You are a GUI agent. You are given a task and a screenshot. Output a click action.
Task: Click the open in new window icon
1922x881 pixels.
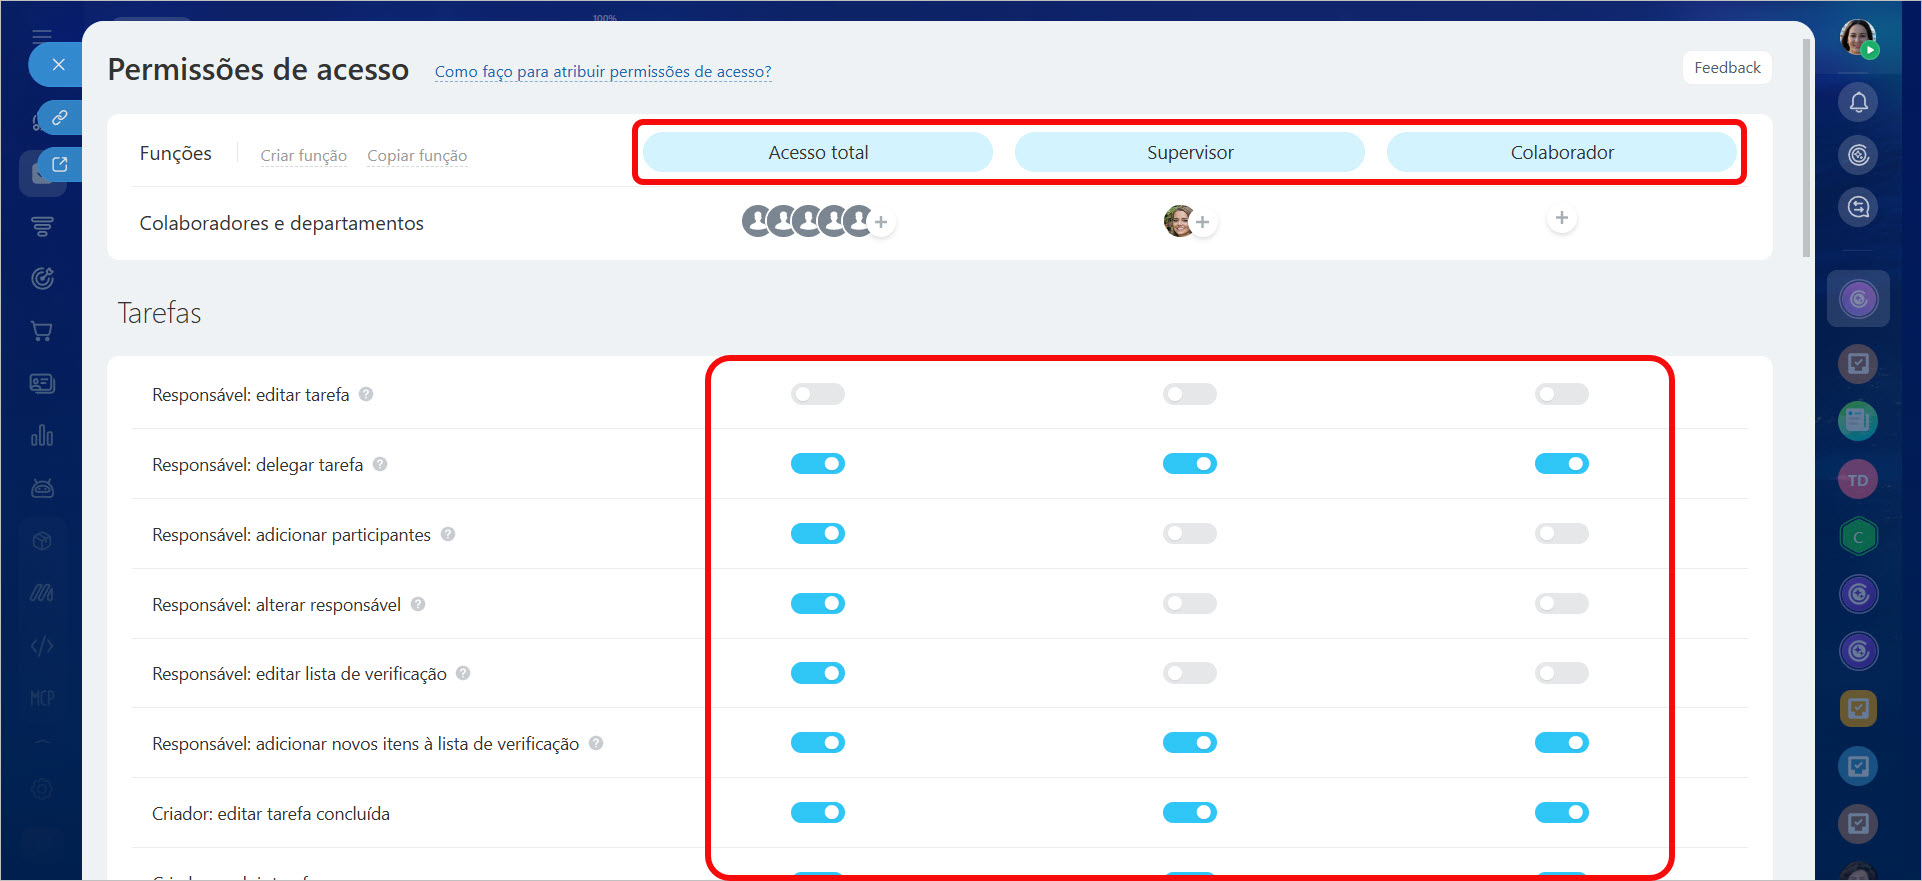pyautogui.click(x=60, y=164)
